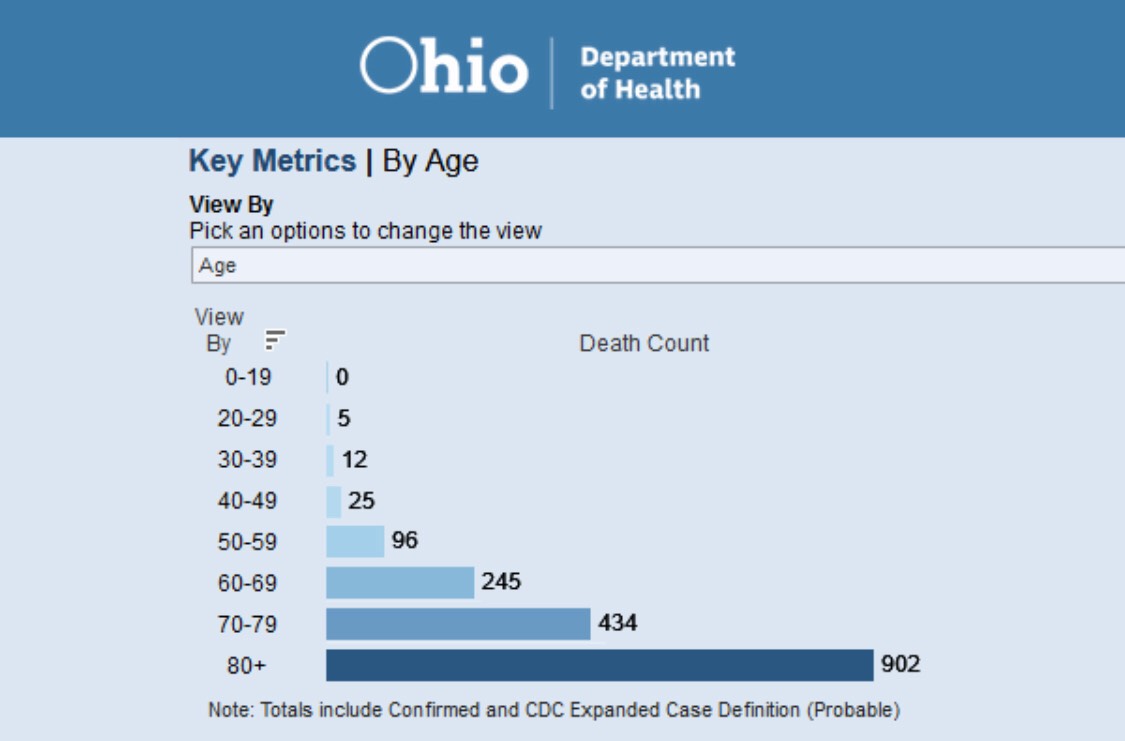Viewport: 1125px width, 741px height.
Task: Click the Death Count column header
Action: pyautogui.click(x=644, y=343)
